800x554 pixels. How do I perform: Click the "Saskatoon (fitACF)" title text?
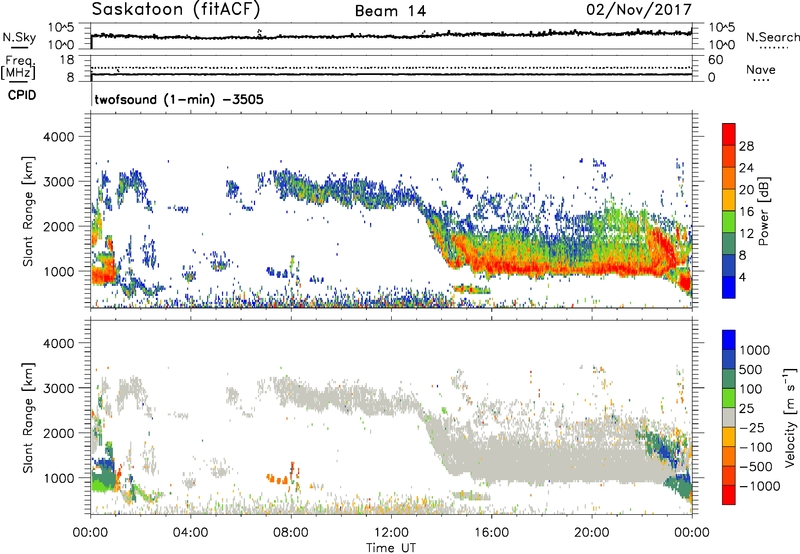coord(176,9)
